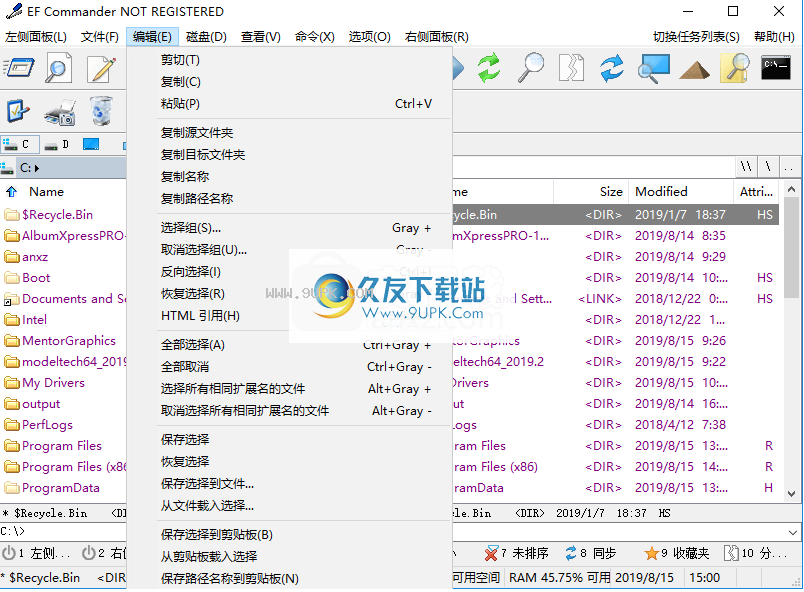Viewport: 804px width, 592px height.
Task: Click the up arrow beside Name header
Action: 11,192
